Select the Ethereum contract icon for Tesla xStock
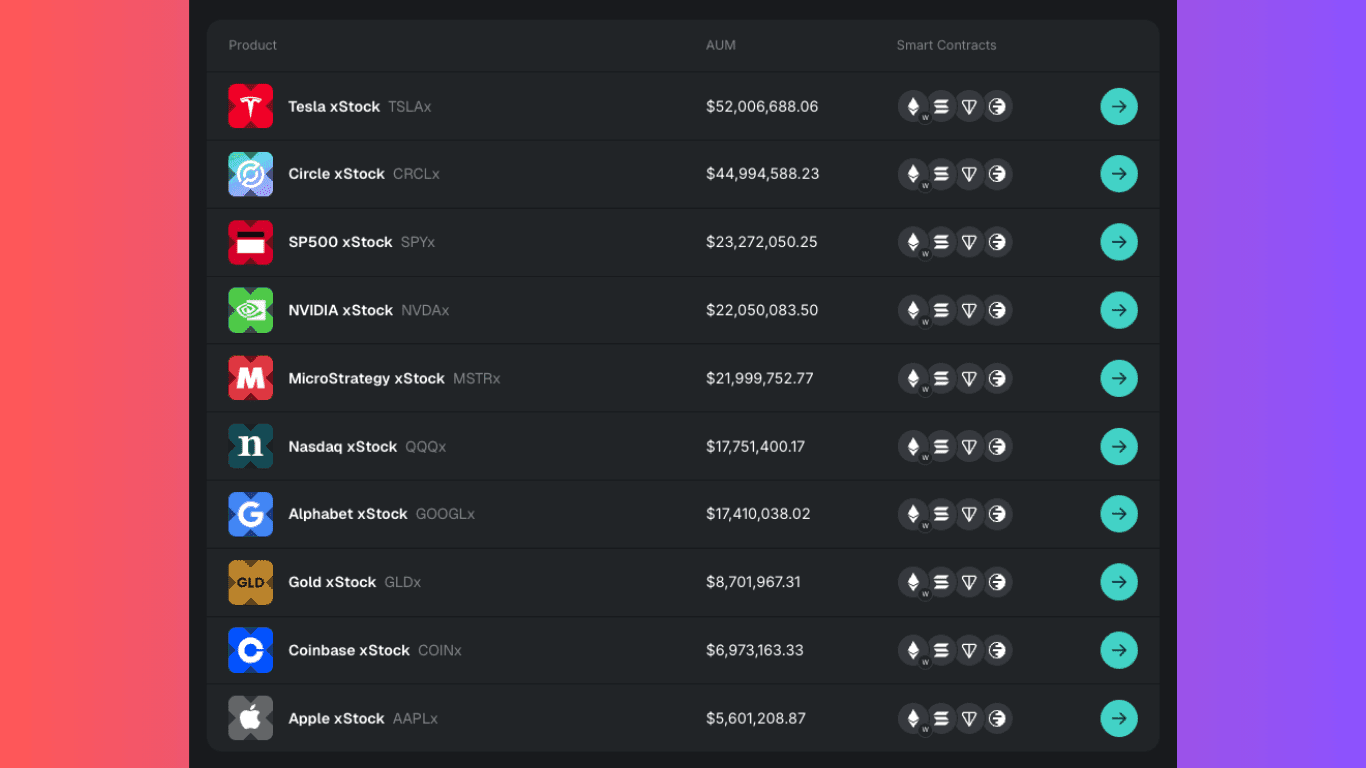 (913, 106)
